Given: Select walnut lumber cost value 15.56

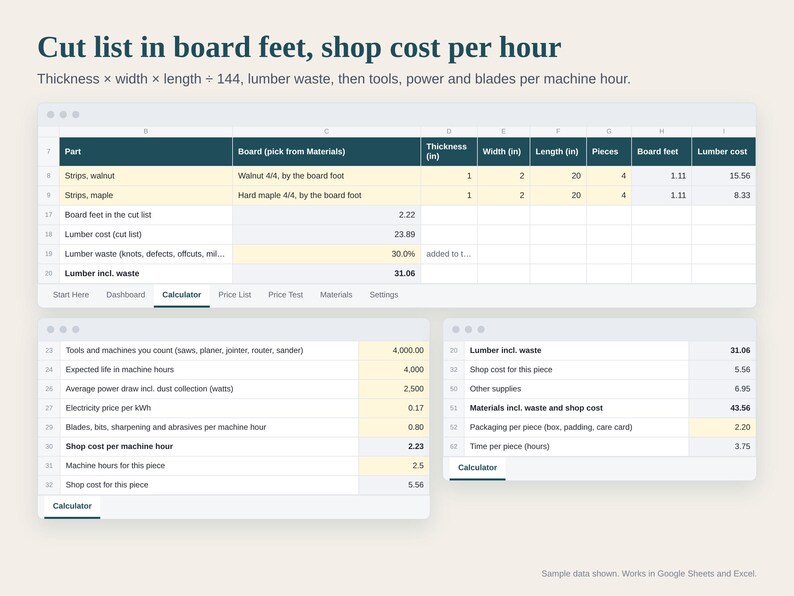Looking at the screenshot, I should 724,176.
